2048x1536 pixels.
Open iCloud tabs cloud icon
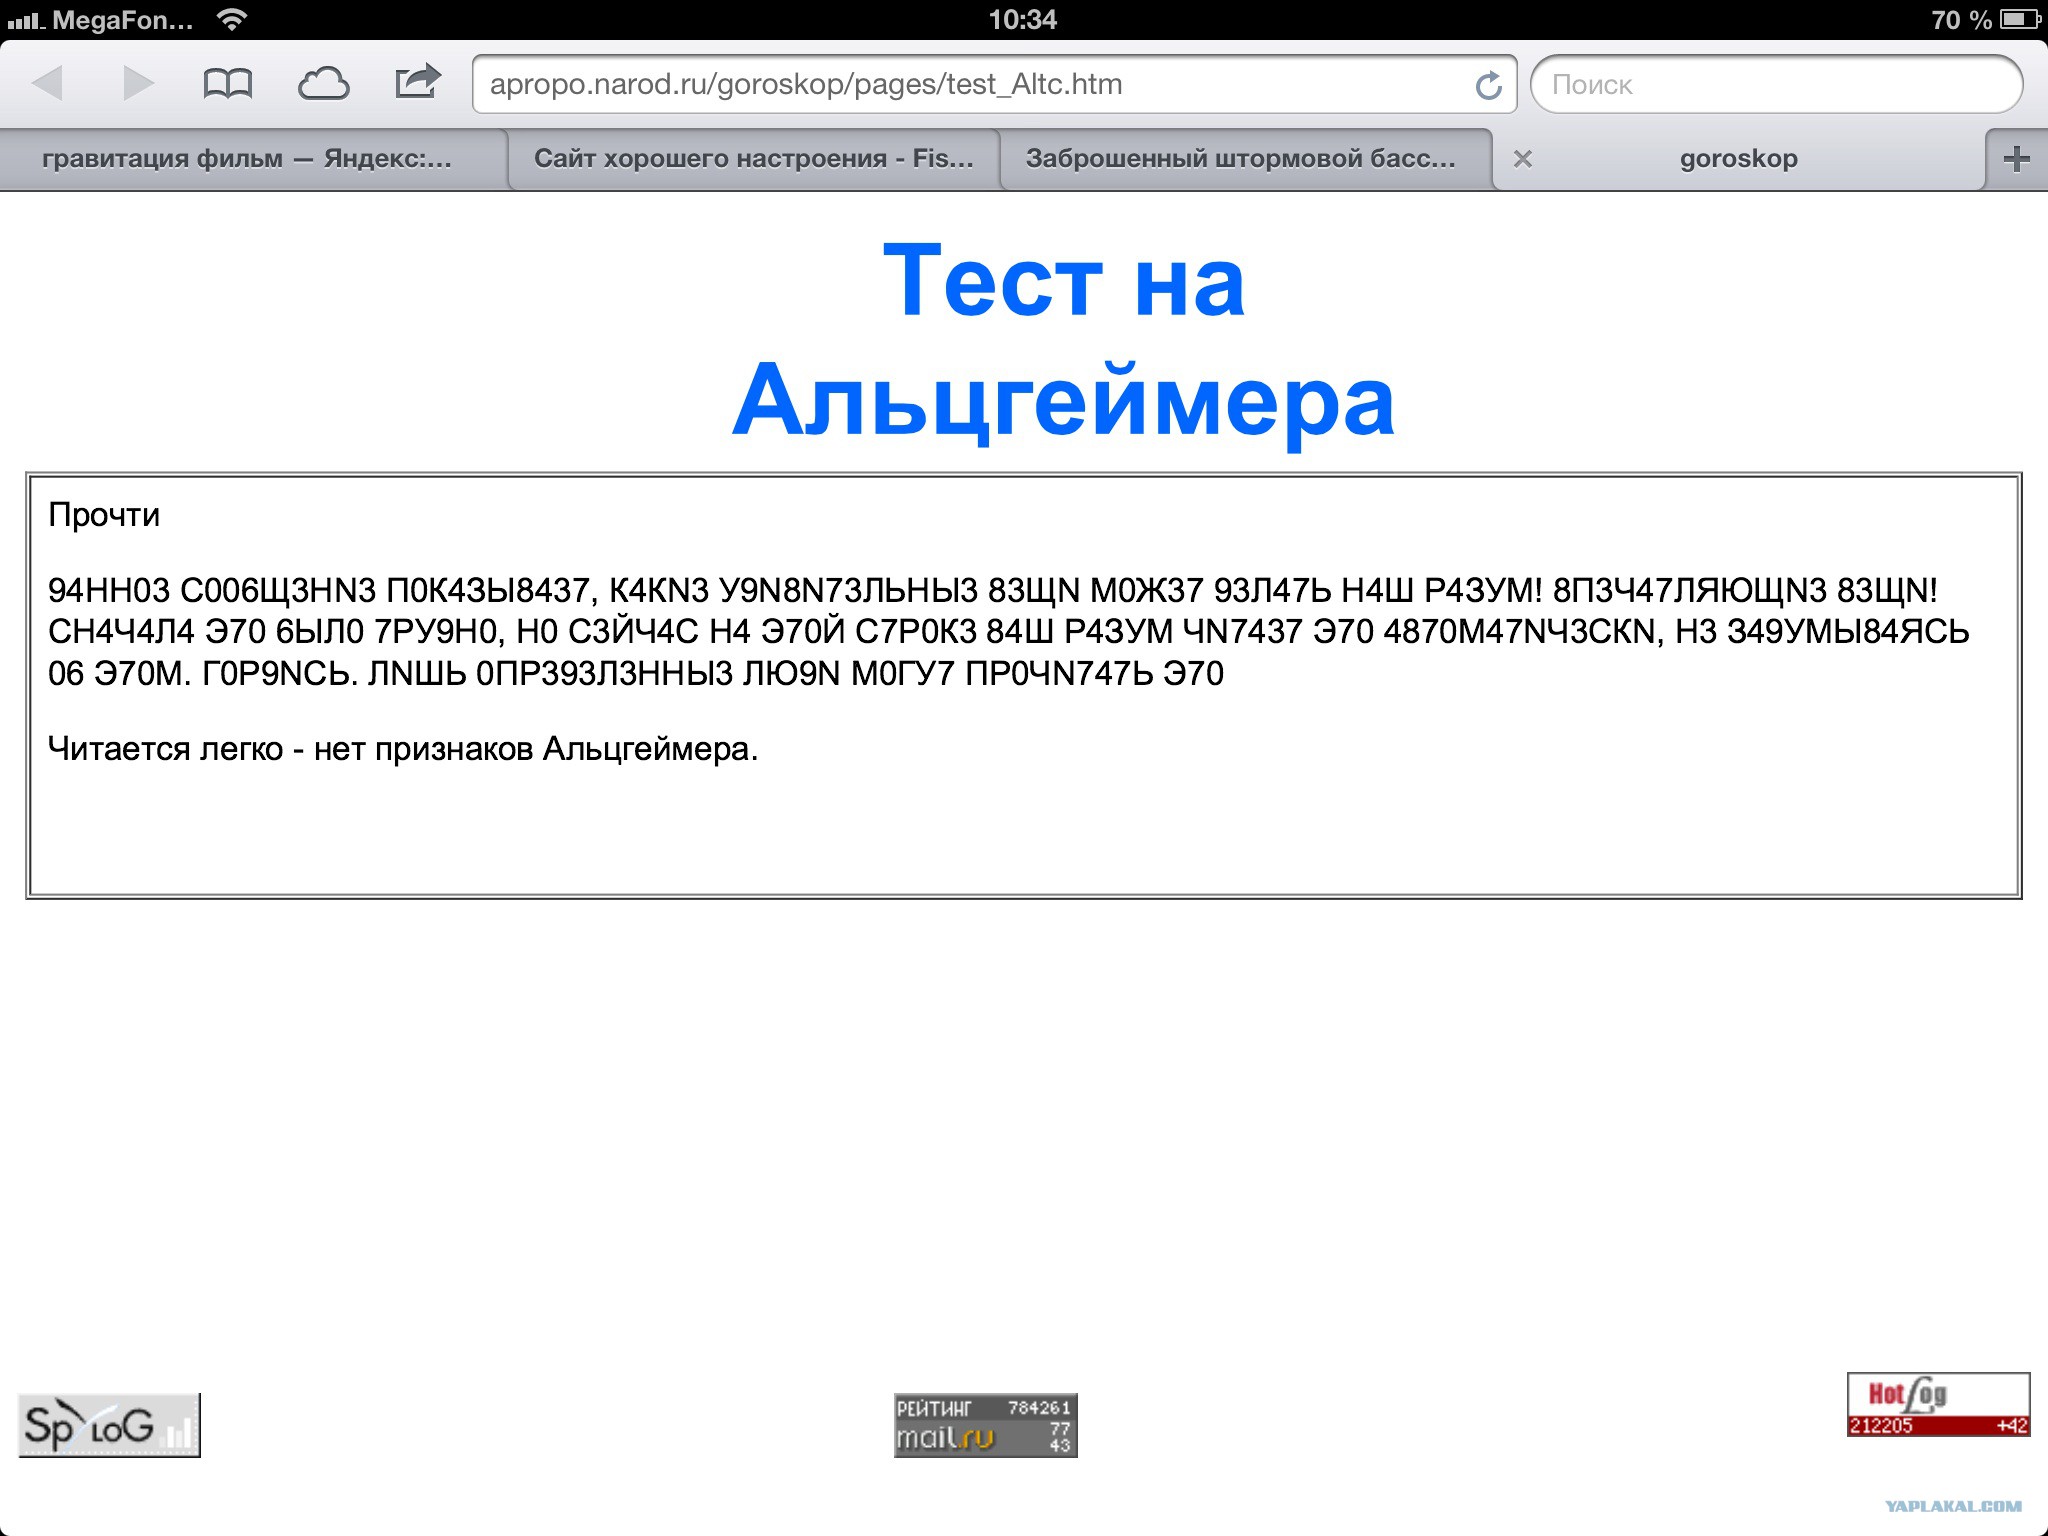coord(323,84)
